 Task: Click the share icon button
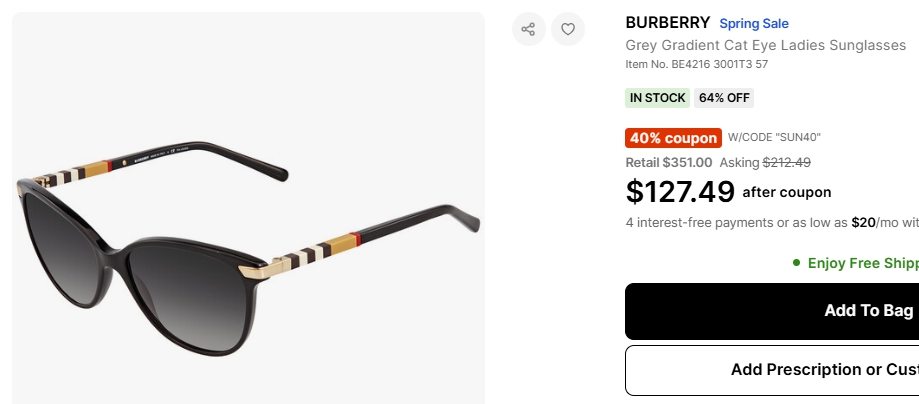(529, 29)
